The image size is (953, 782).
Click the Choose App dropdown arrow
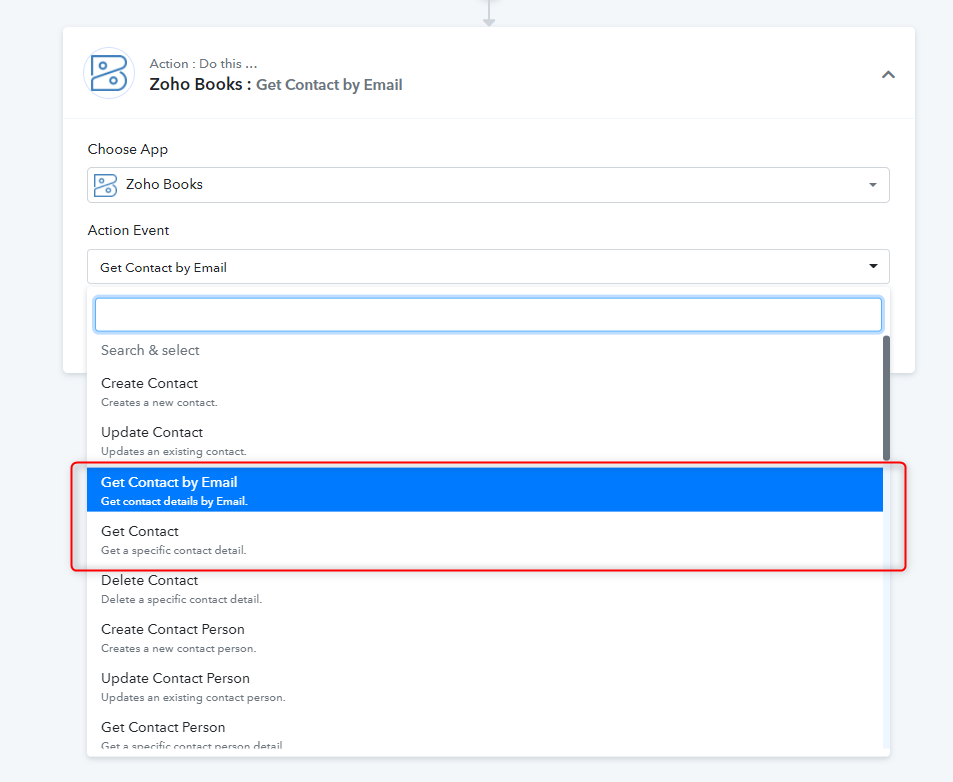coord(873,185)
